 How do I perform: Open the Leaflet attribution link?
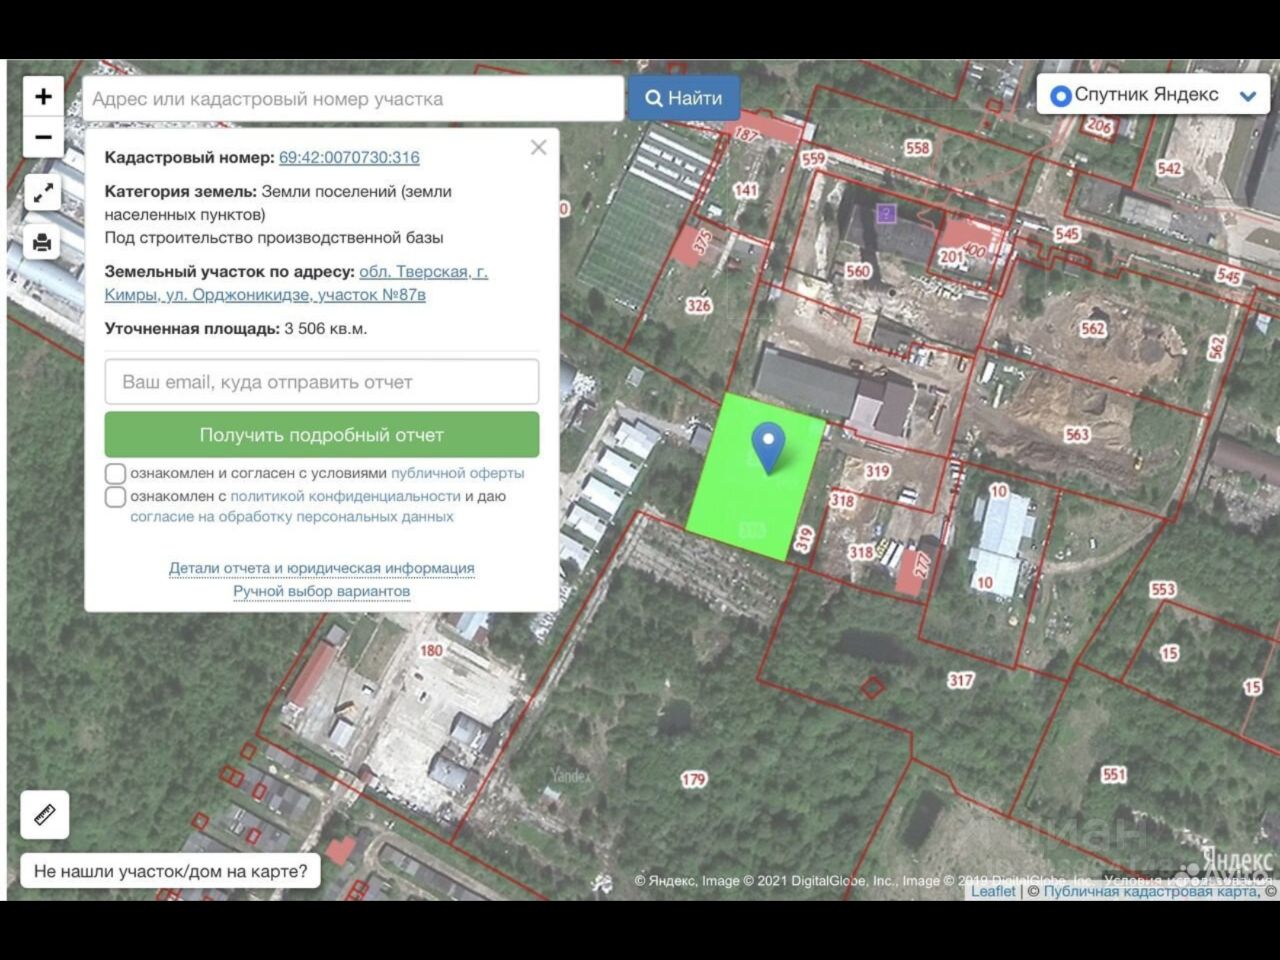tap(993, 891)
